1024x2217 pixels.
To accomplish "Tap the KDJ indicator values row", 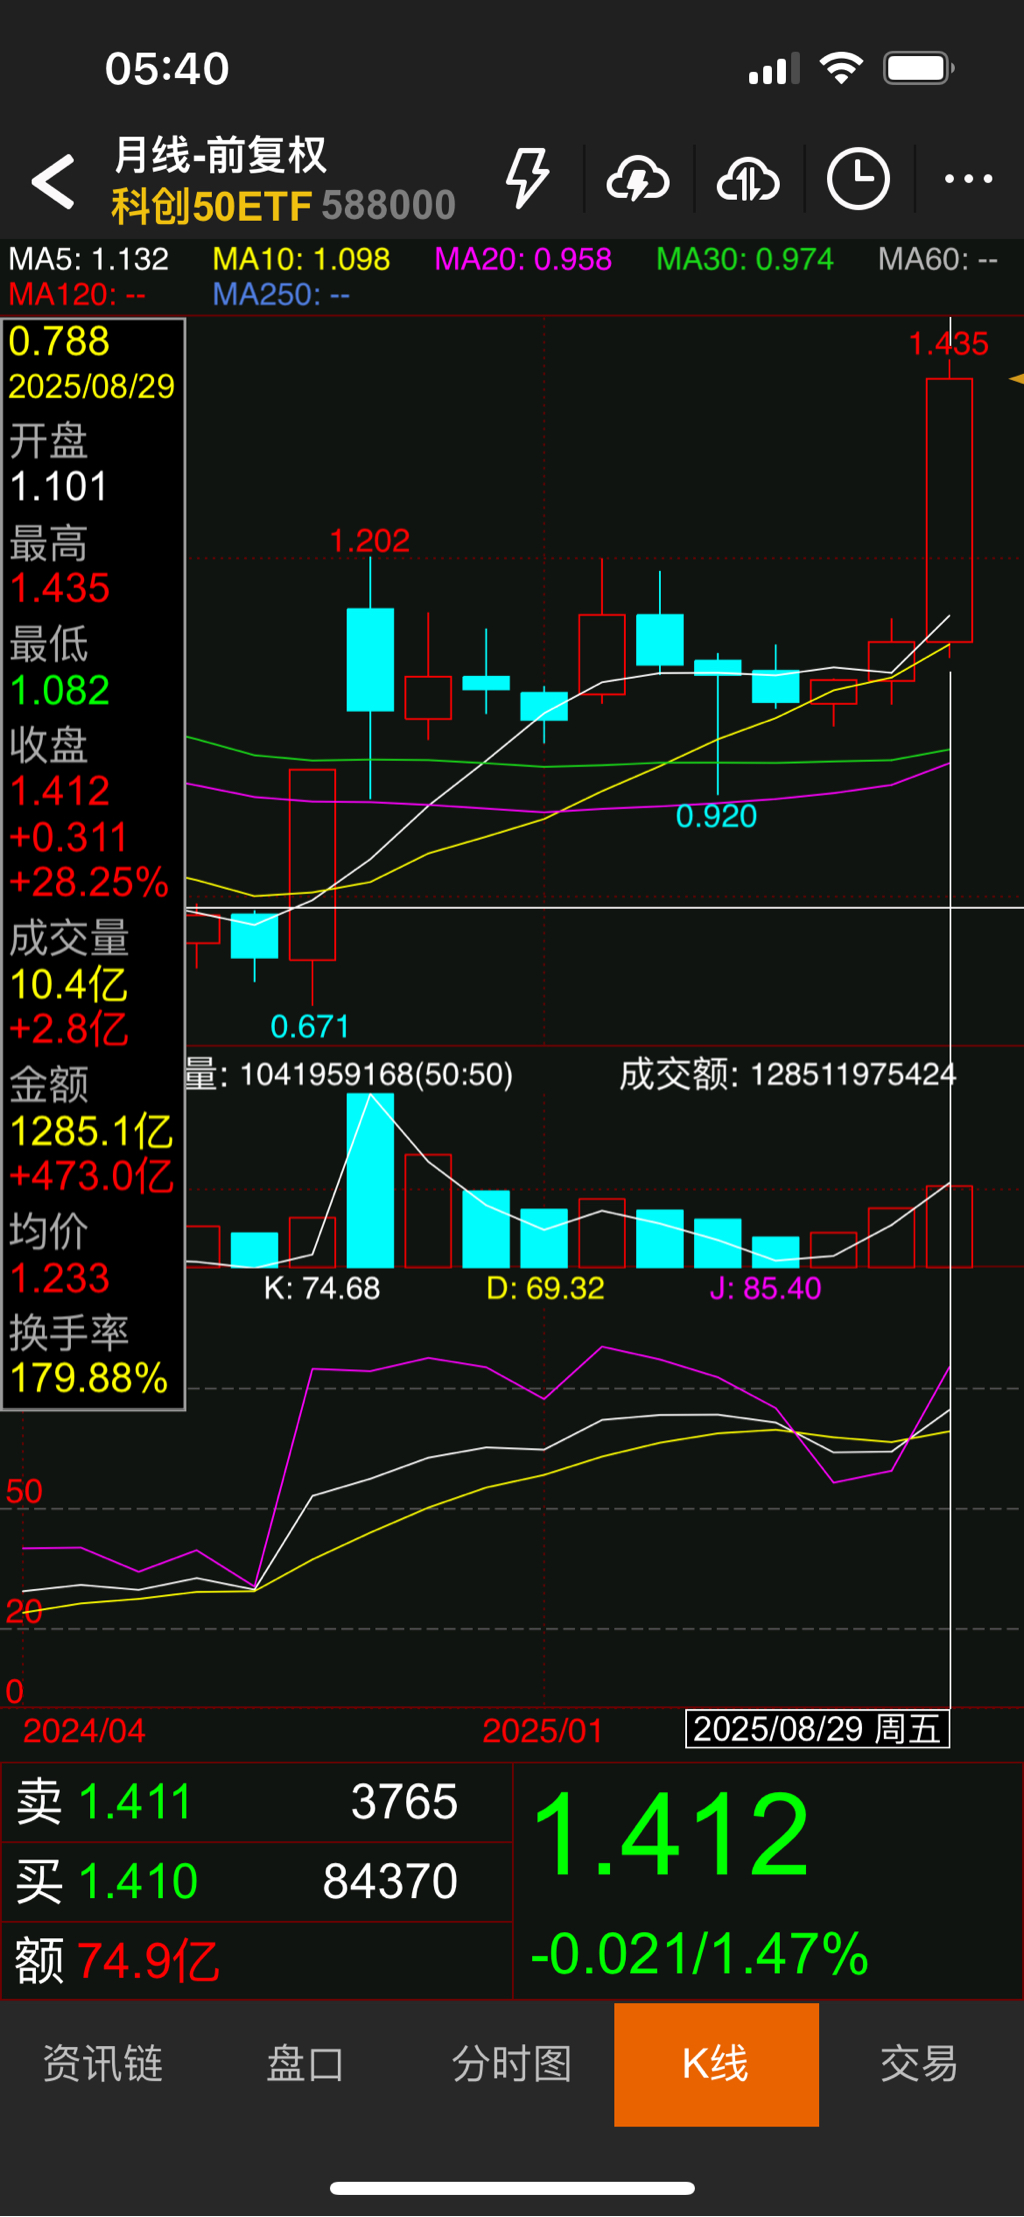I will 543,1288.
